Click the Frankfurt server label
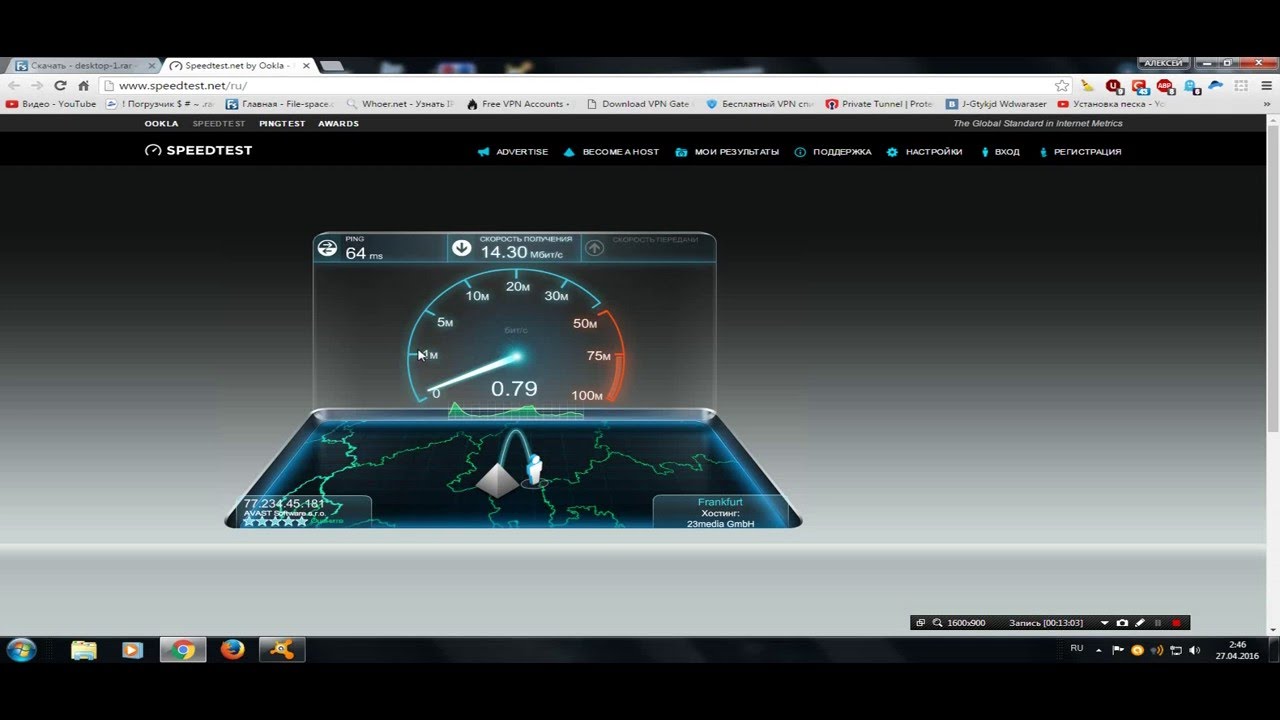The image size is (1280, 720). (720, 502)
